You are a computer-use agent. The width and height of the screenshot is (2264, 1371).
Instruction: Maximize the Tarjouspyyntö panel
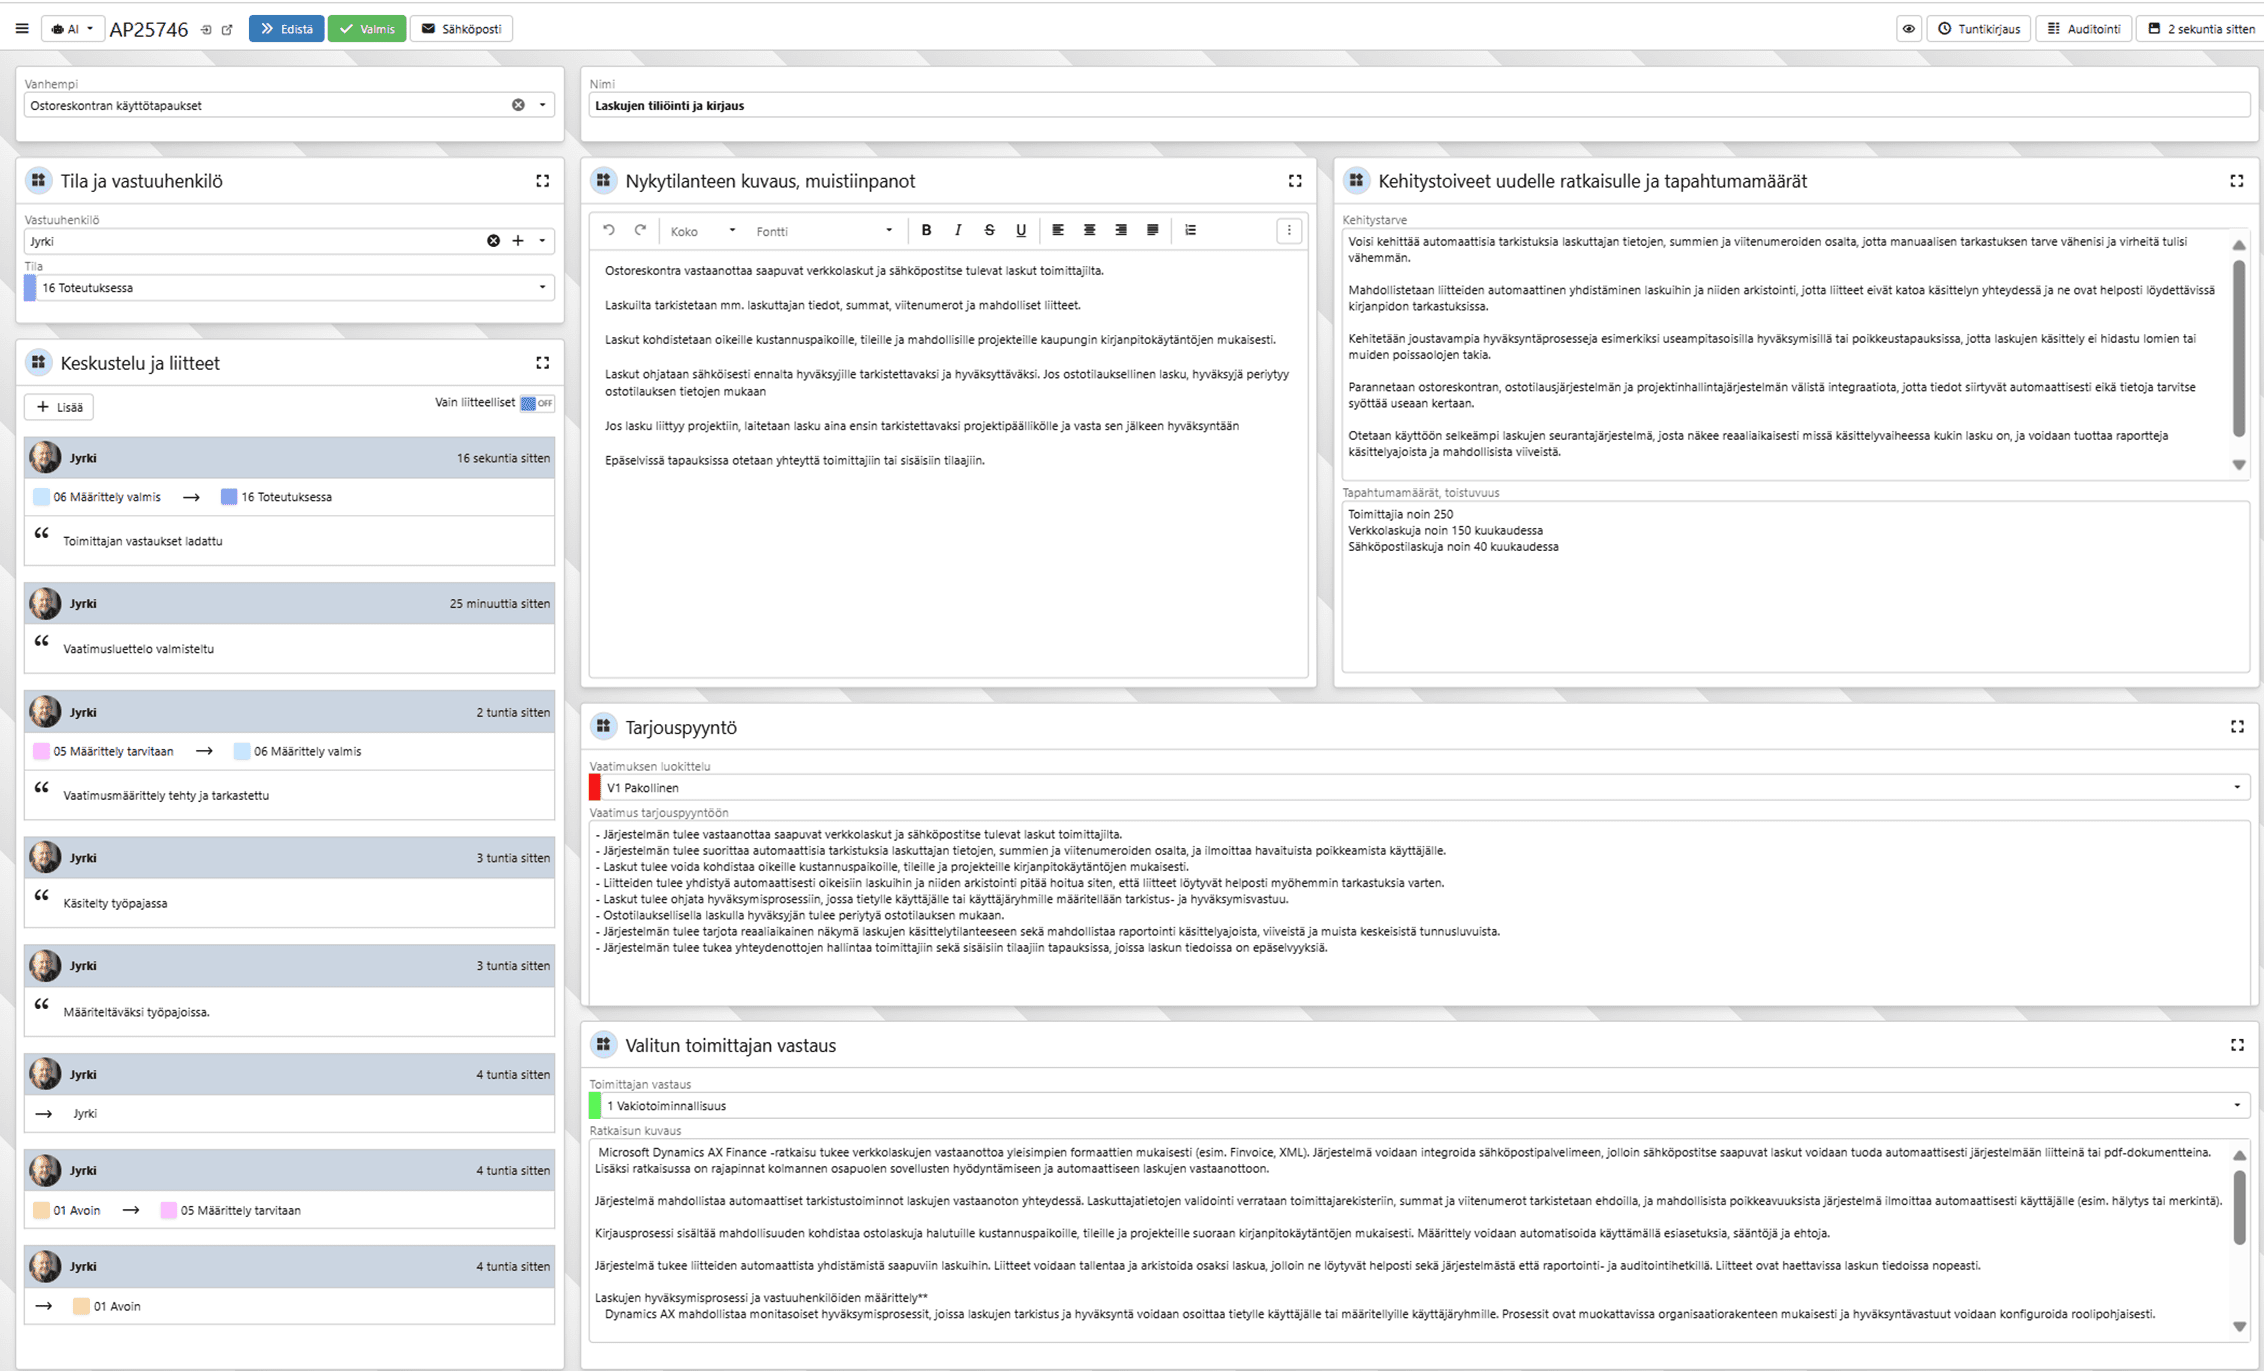click(2237, 727)
